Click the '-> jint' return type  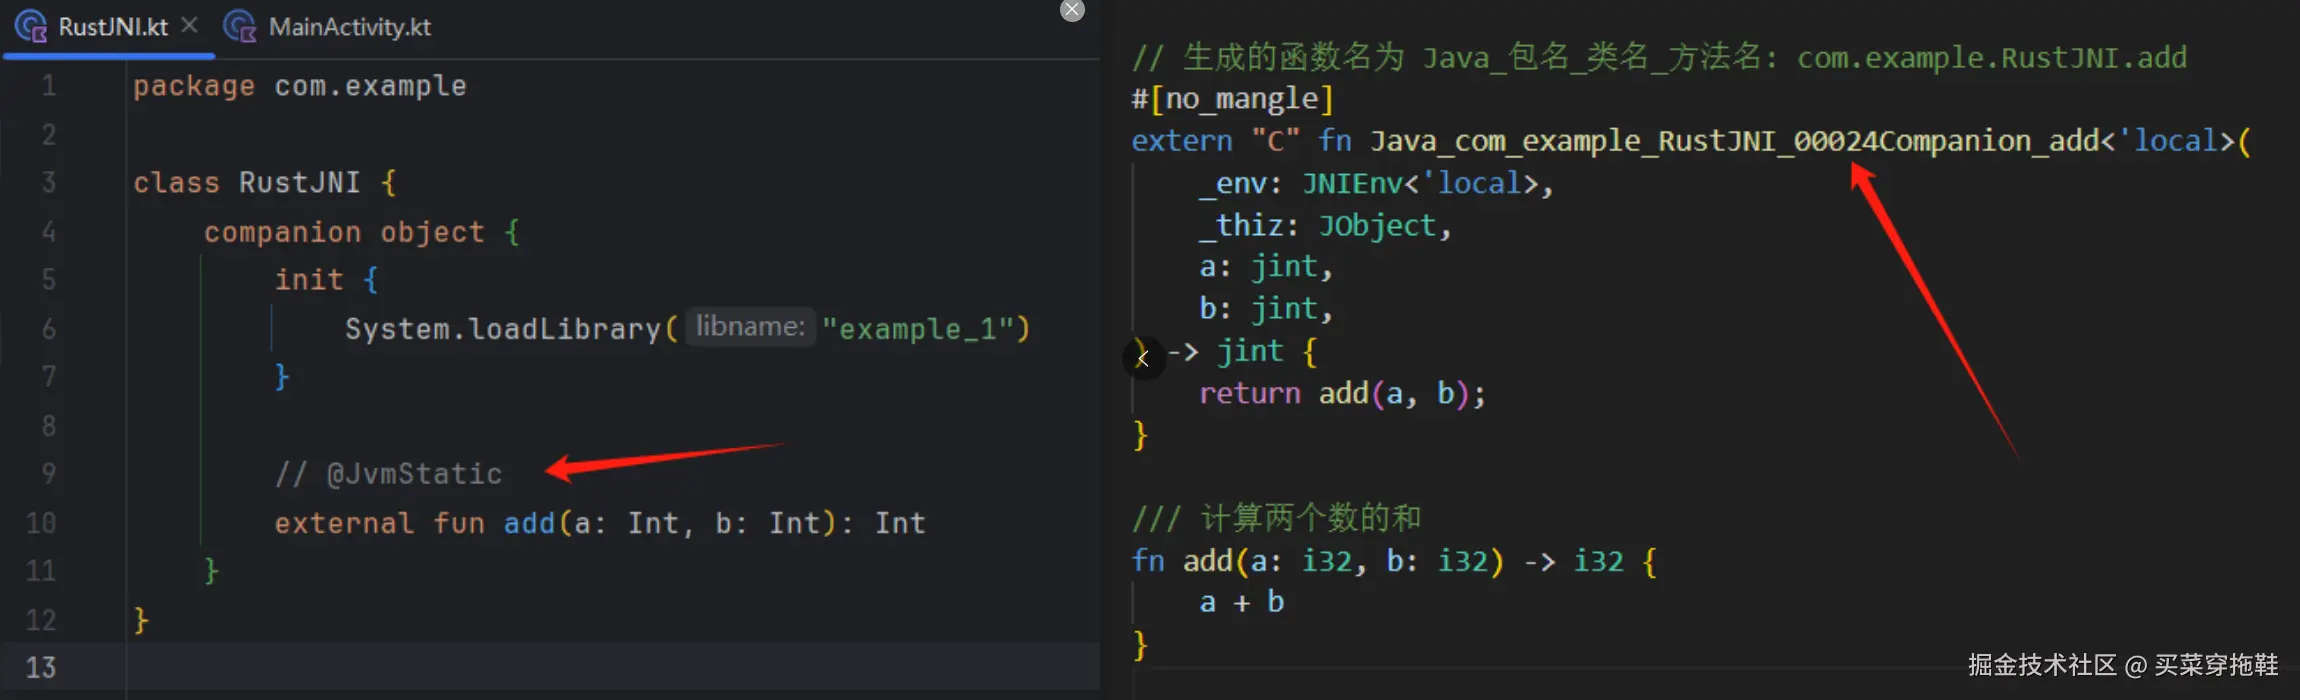[1225, 351]
